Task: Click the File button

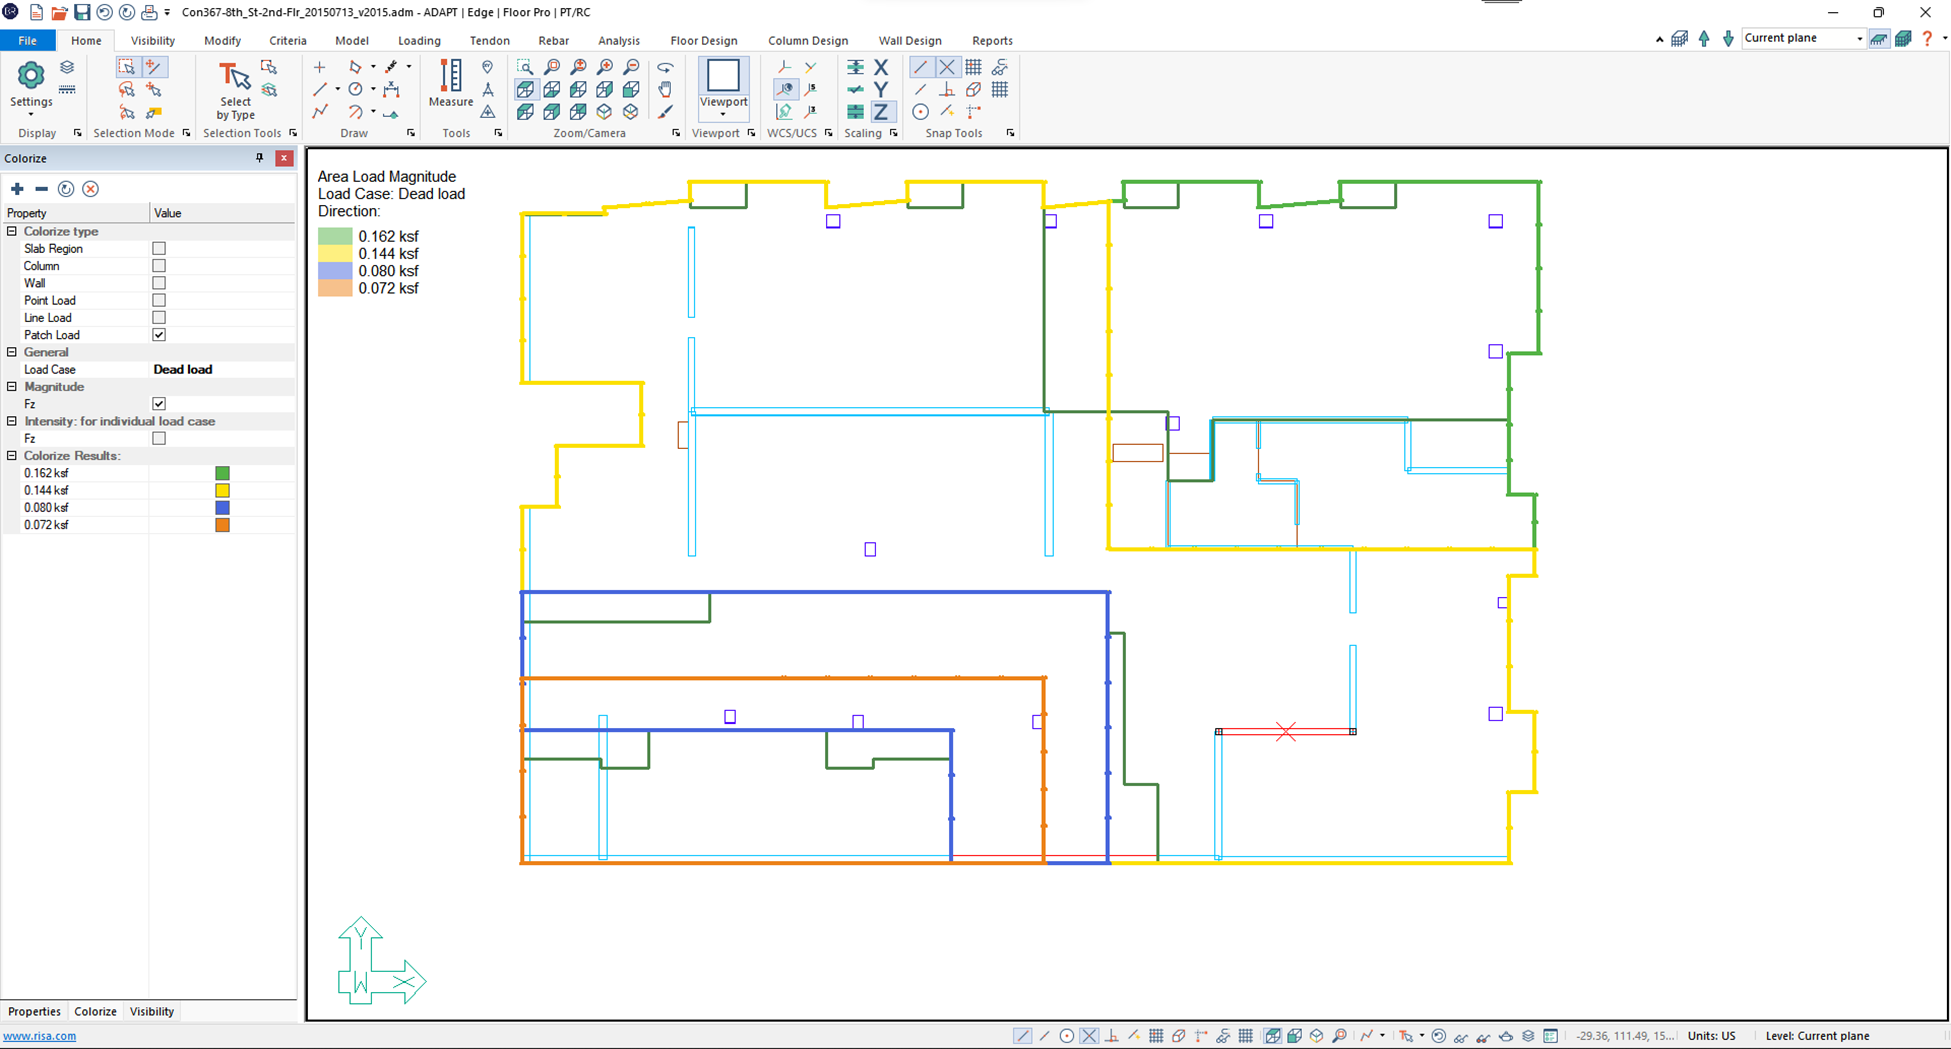Action: (x=27, y=41)
